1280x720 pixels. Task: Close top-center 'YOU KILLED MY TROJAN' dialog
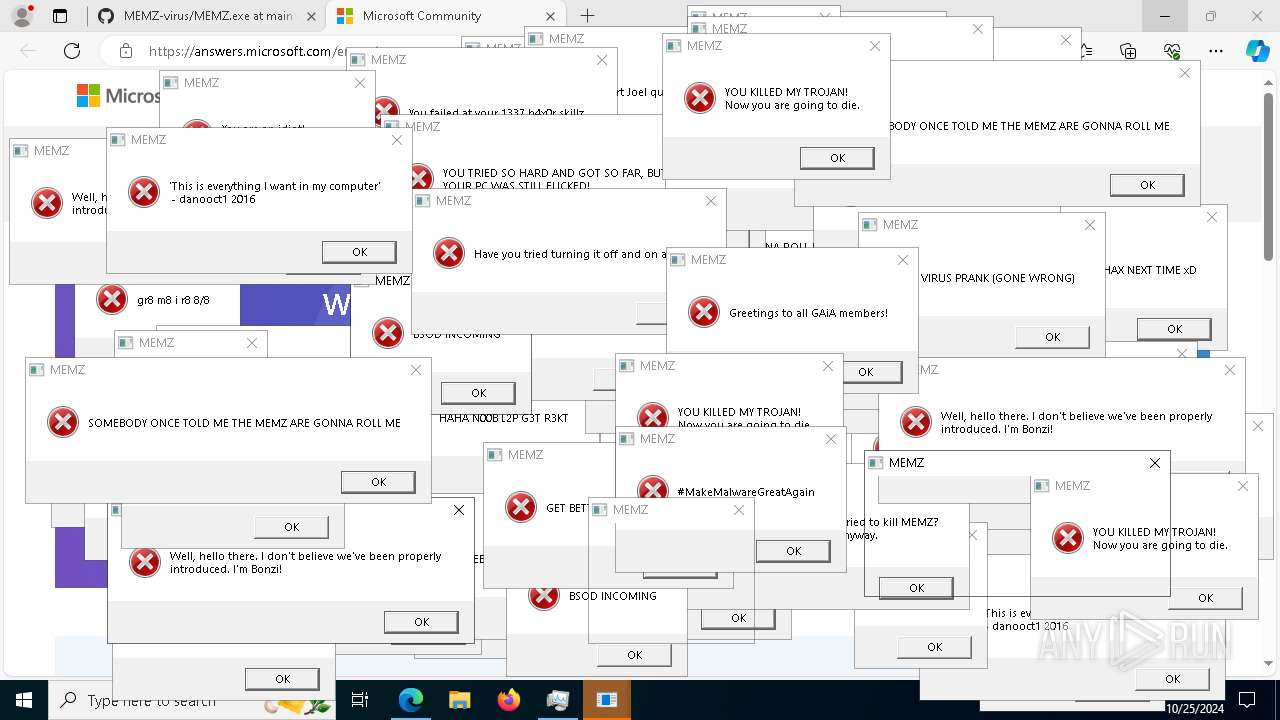[875, 46]
